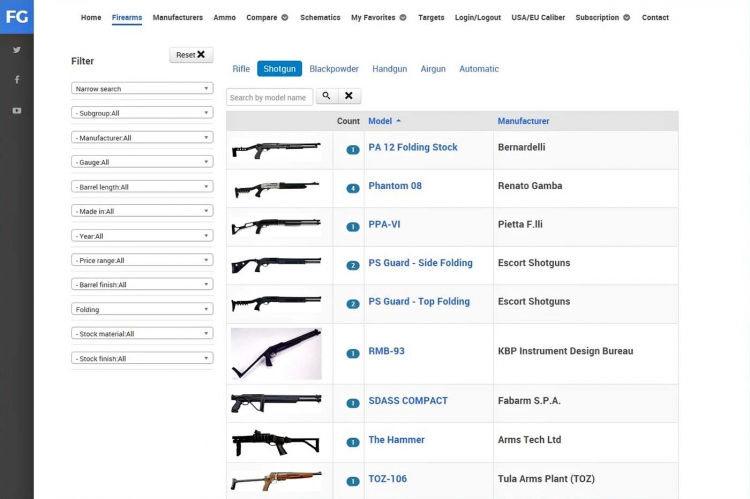The width and height of the screenshot is (750, 499).
Task: Select the Shotgun tab
Action: [x=279, y=69]
